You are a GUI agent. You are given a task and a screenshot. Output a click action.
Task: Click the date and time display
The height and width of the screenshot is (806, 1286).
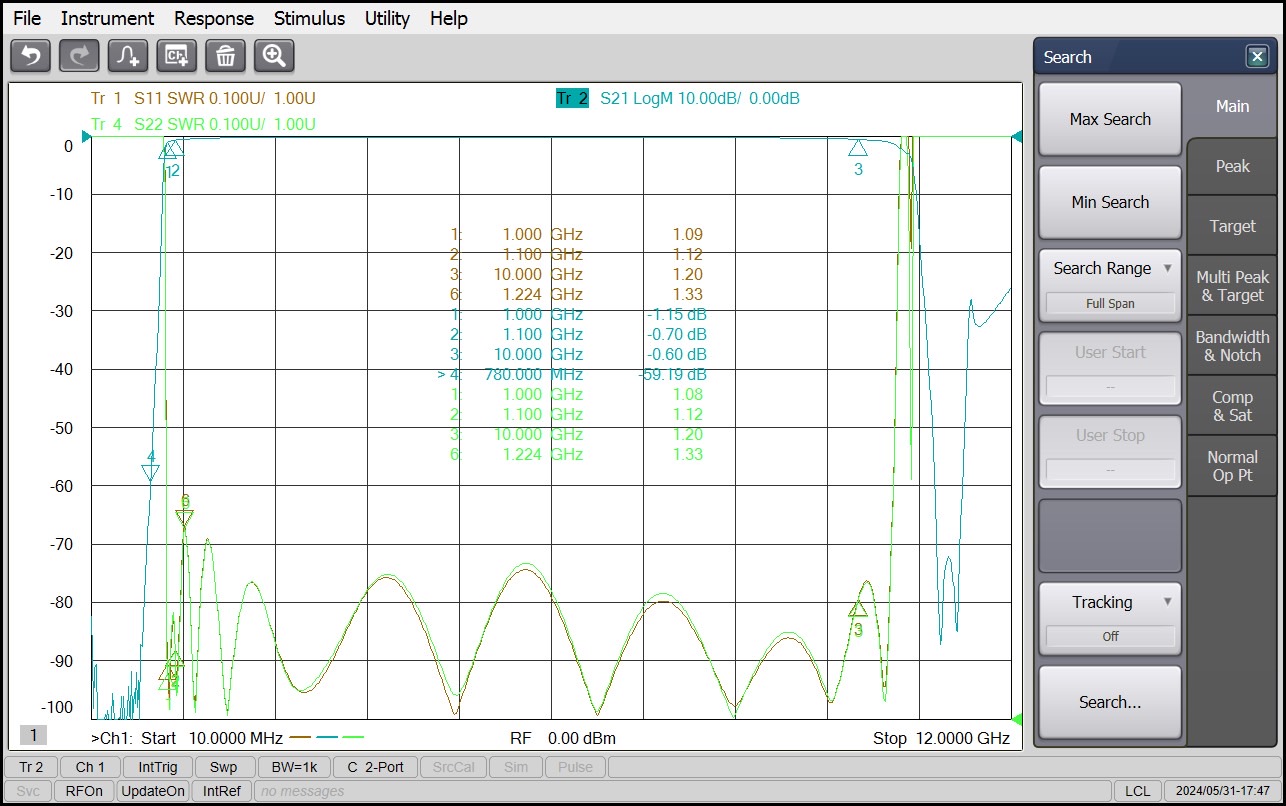pyautogui.click(x=1222, y=791)
